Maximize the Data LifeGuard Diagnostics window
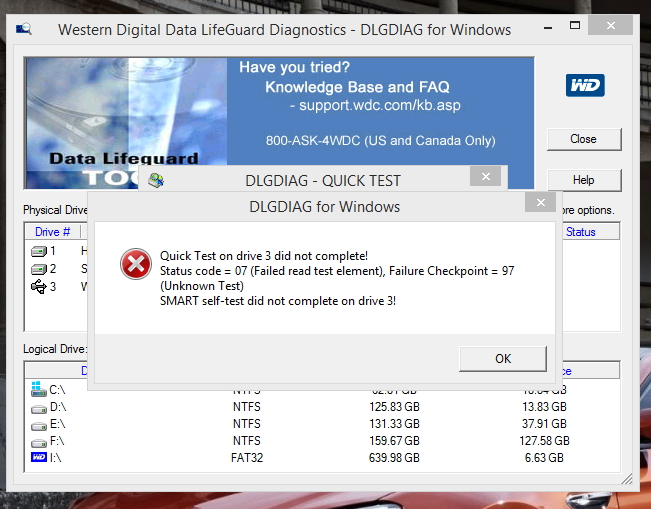 click(575, 25)
